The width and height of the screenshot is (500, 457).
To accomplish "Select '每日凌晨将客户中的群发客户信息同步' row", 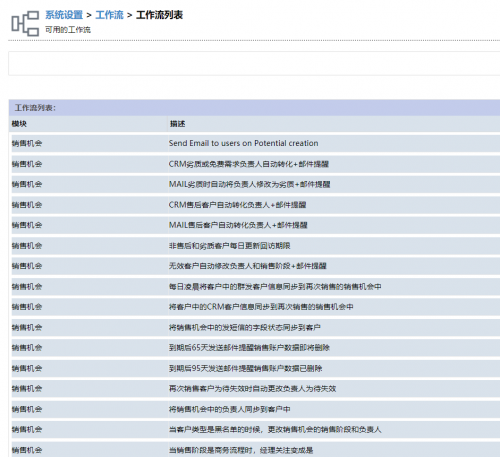I will point(256,287).
